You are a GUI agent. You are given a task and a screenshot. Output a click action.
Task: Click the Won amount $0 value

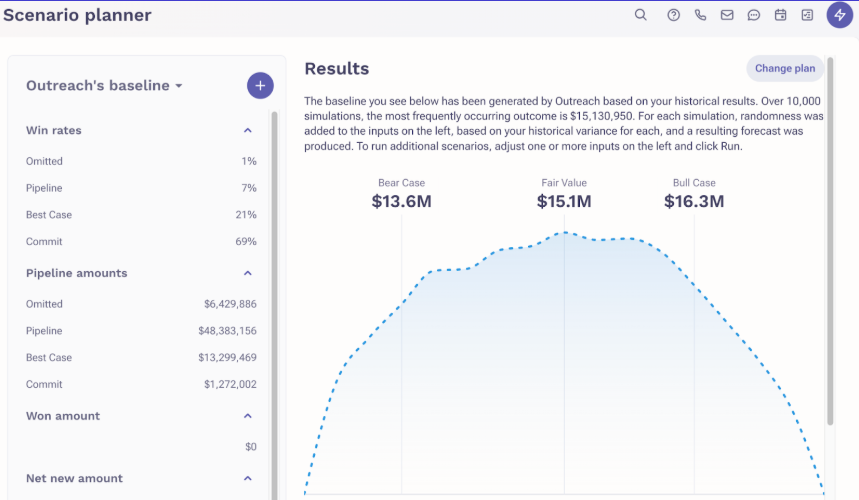point(250,447)
